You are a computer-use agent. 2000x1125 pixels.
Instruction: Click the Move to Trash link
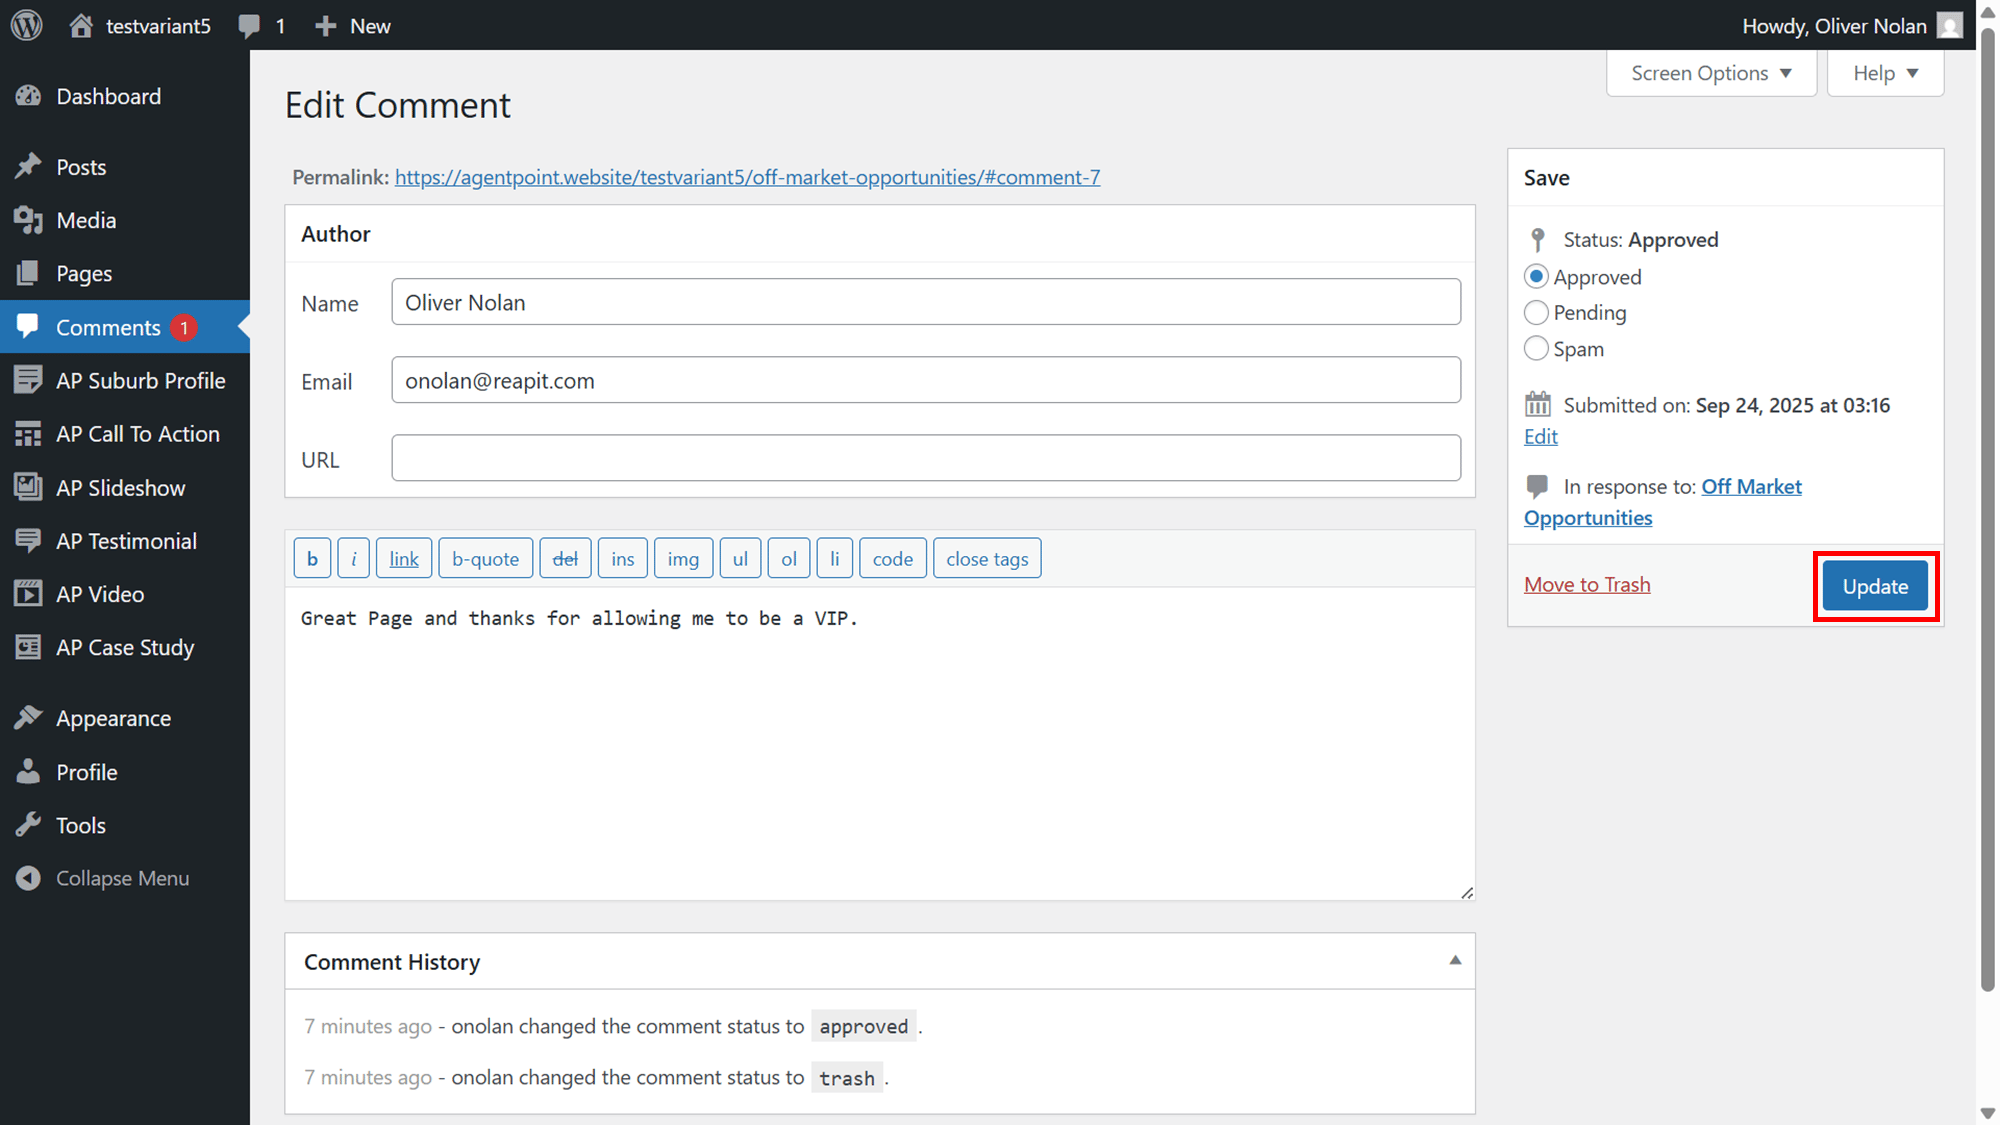tap(1587, 584)
